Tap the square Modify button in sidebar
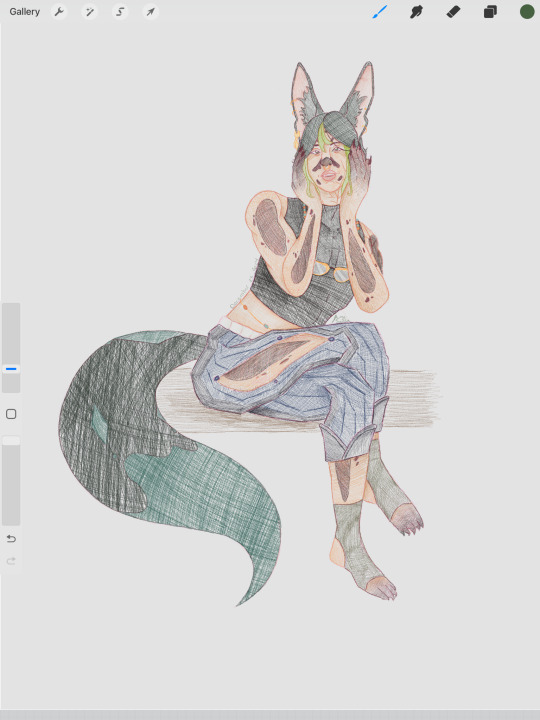The width and height of the screenshot is (540, 720). click(x=11, y=414)
